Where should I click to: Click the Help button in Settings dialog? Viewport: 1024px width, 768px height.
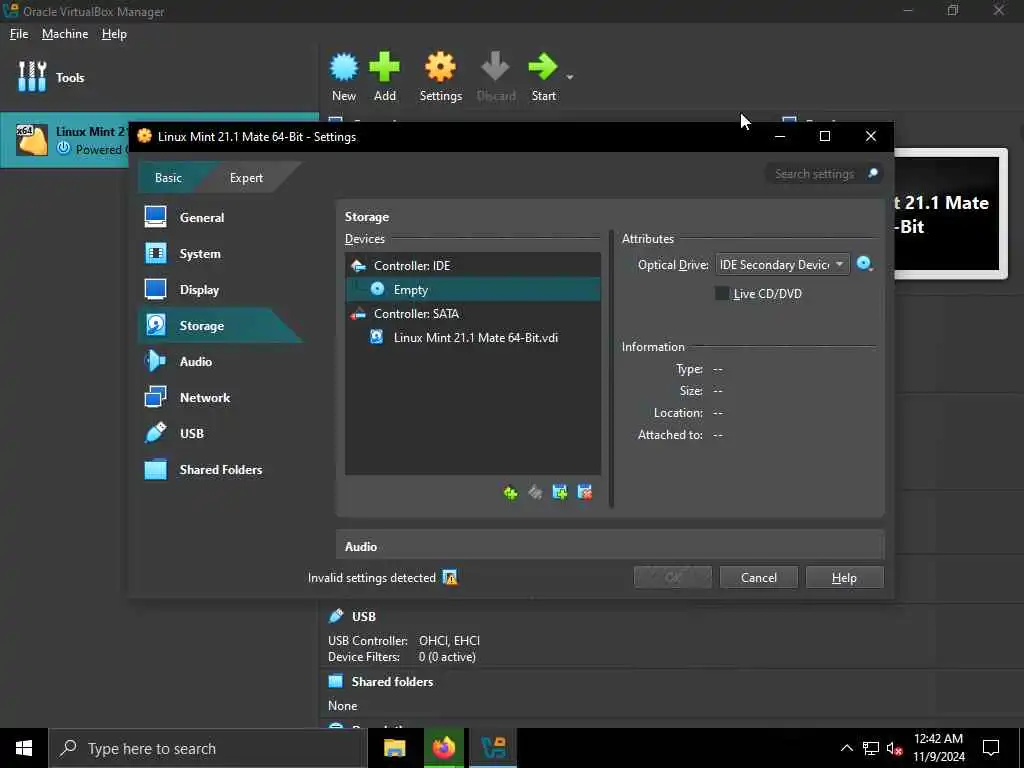pyautogui.click(x=844, y=577)
